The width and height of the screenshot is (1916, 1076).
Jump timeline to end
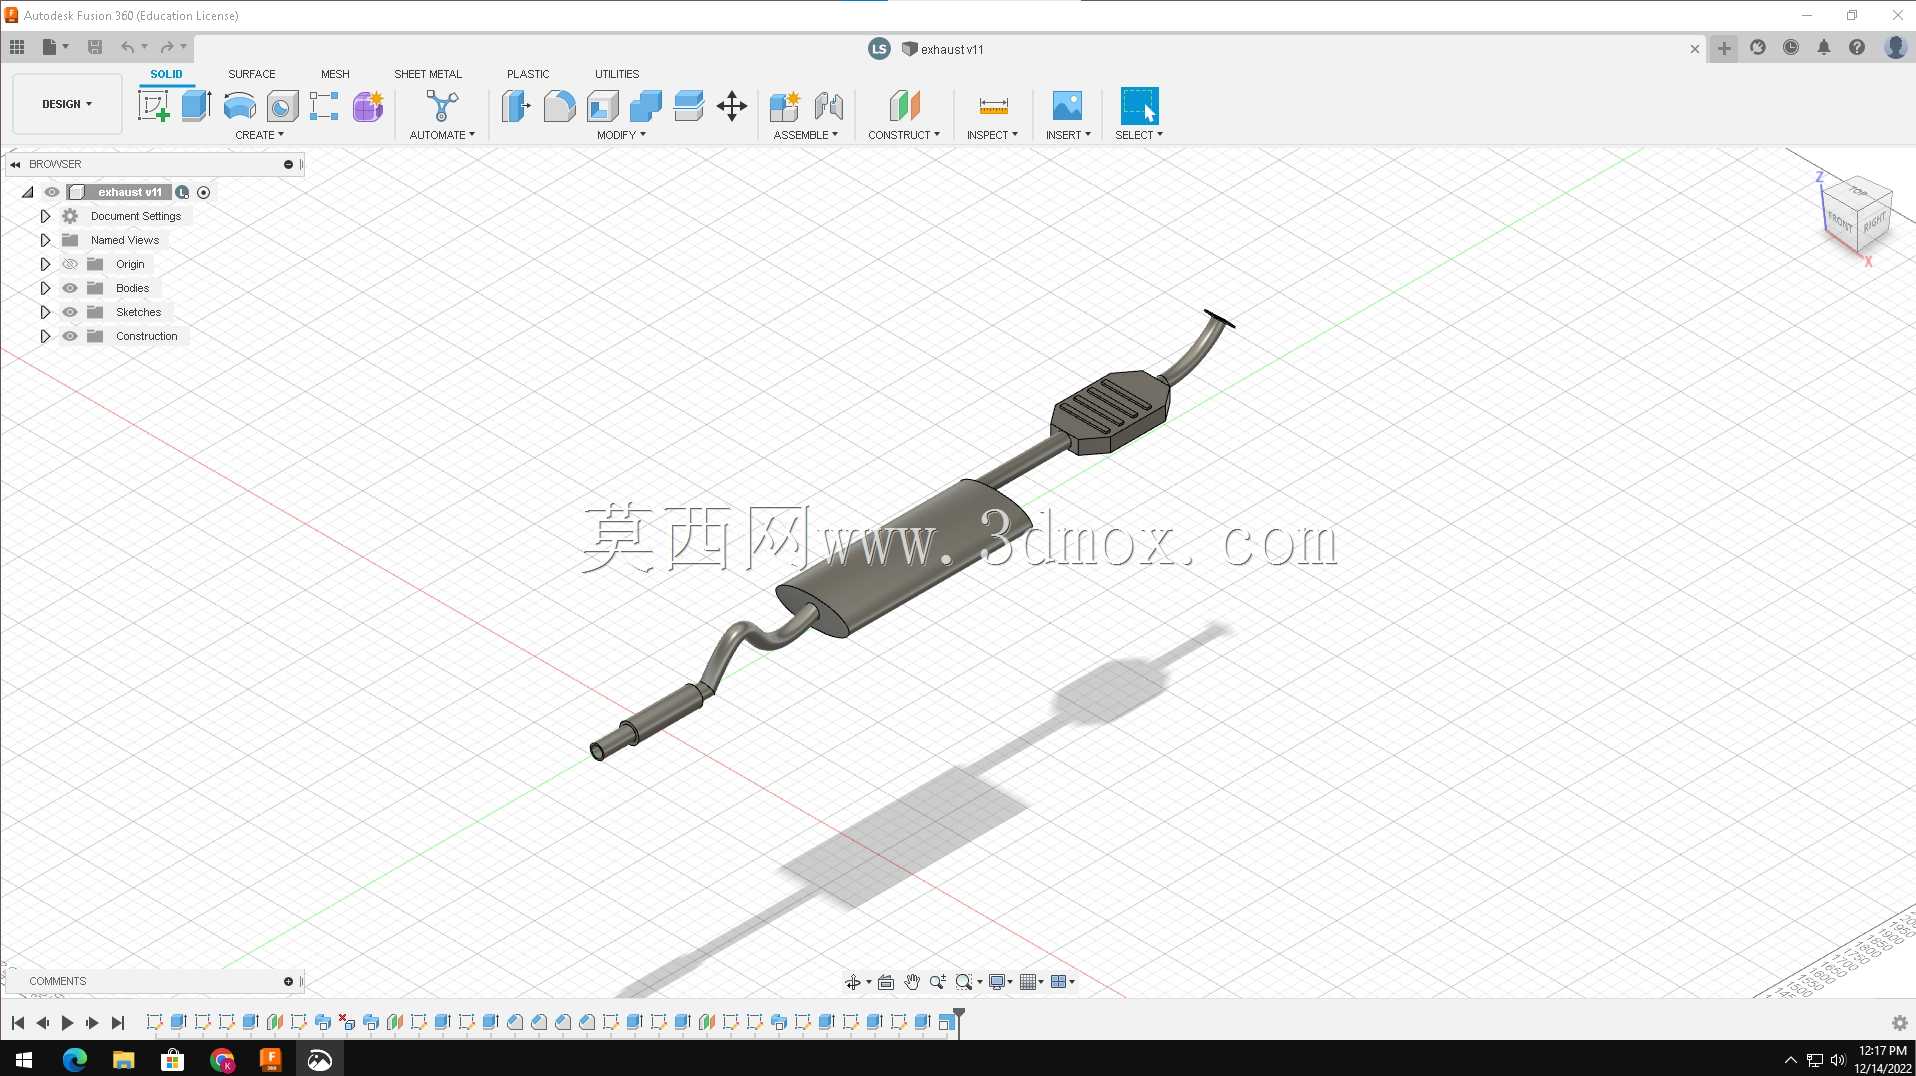point(118,1023)
